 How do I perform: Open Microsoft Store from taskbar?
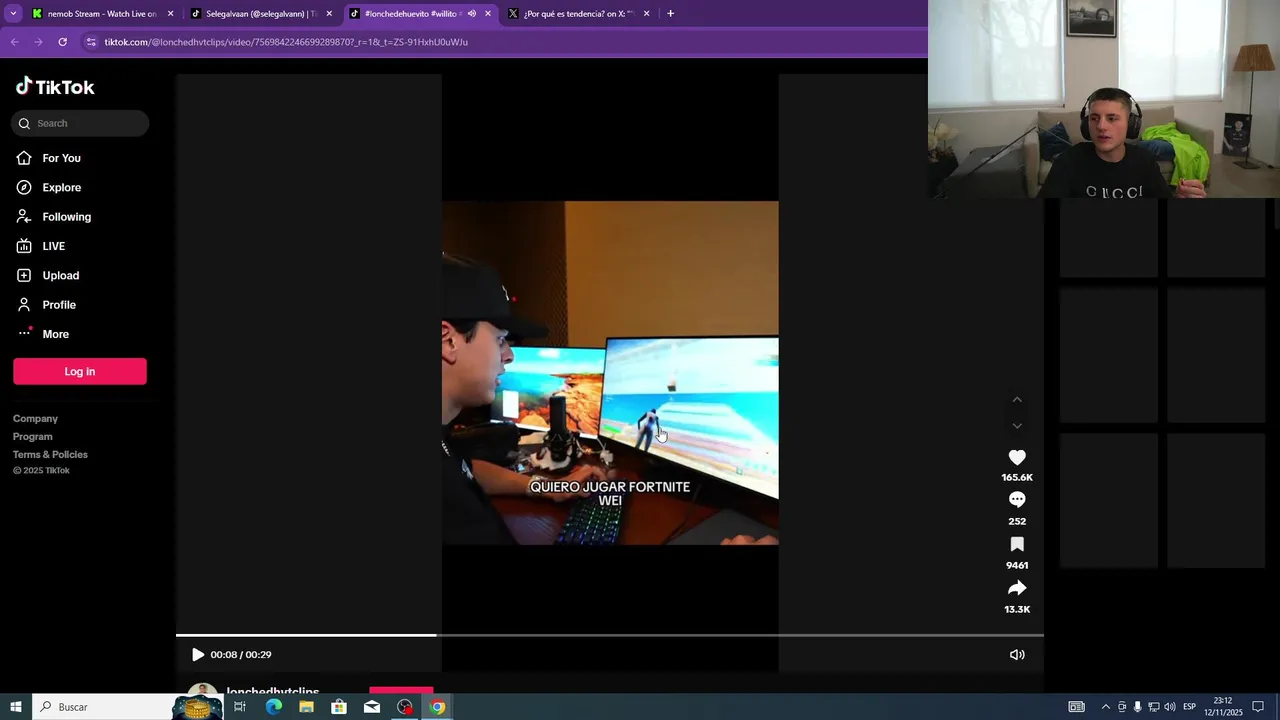(x=339, y=707)
